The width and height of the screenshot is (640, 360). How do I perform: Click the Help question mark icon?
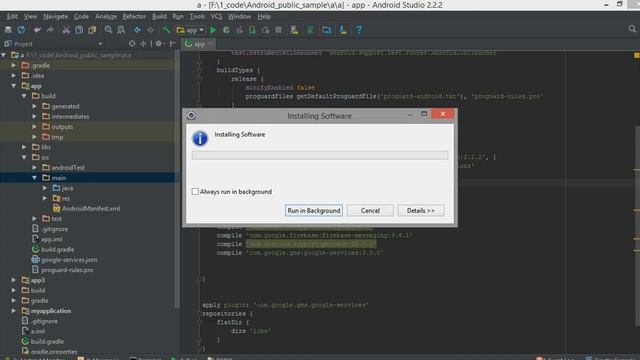coord(359,30)
